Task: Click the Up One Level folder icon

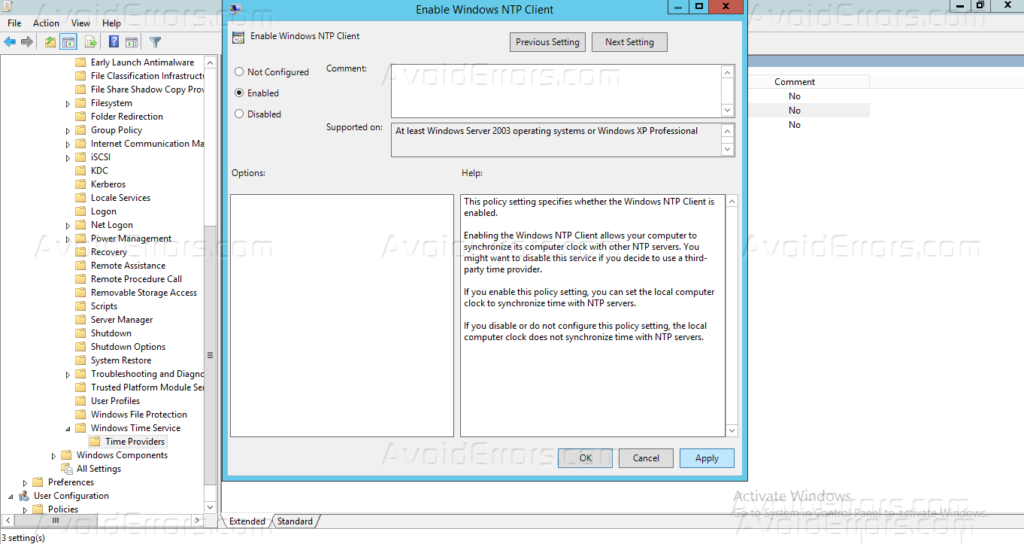Action: point(50,42)
